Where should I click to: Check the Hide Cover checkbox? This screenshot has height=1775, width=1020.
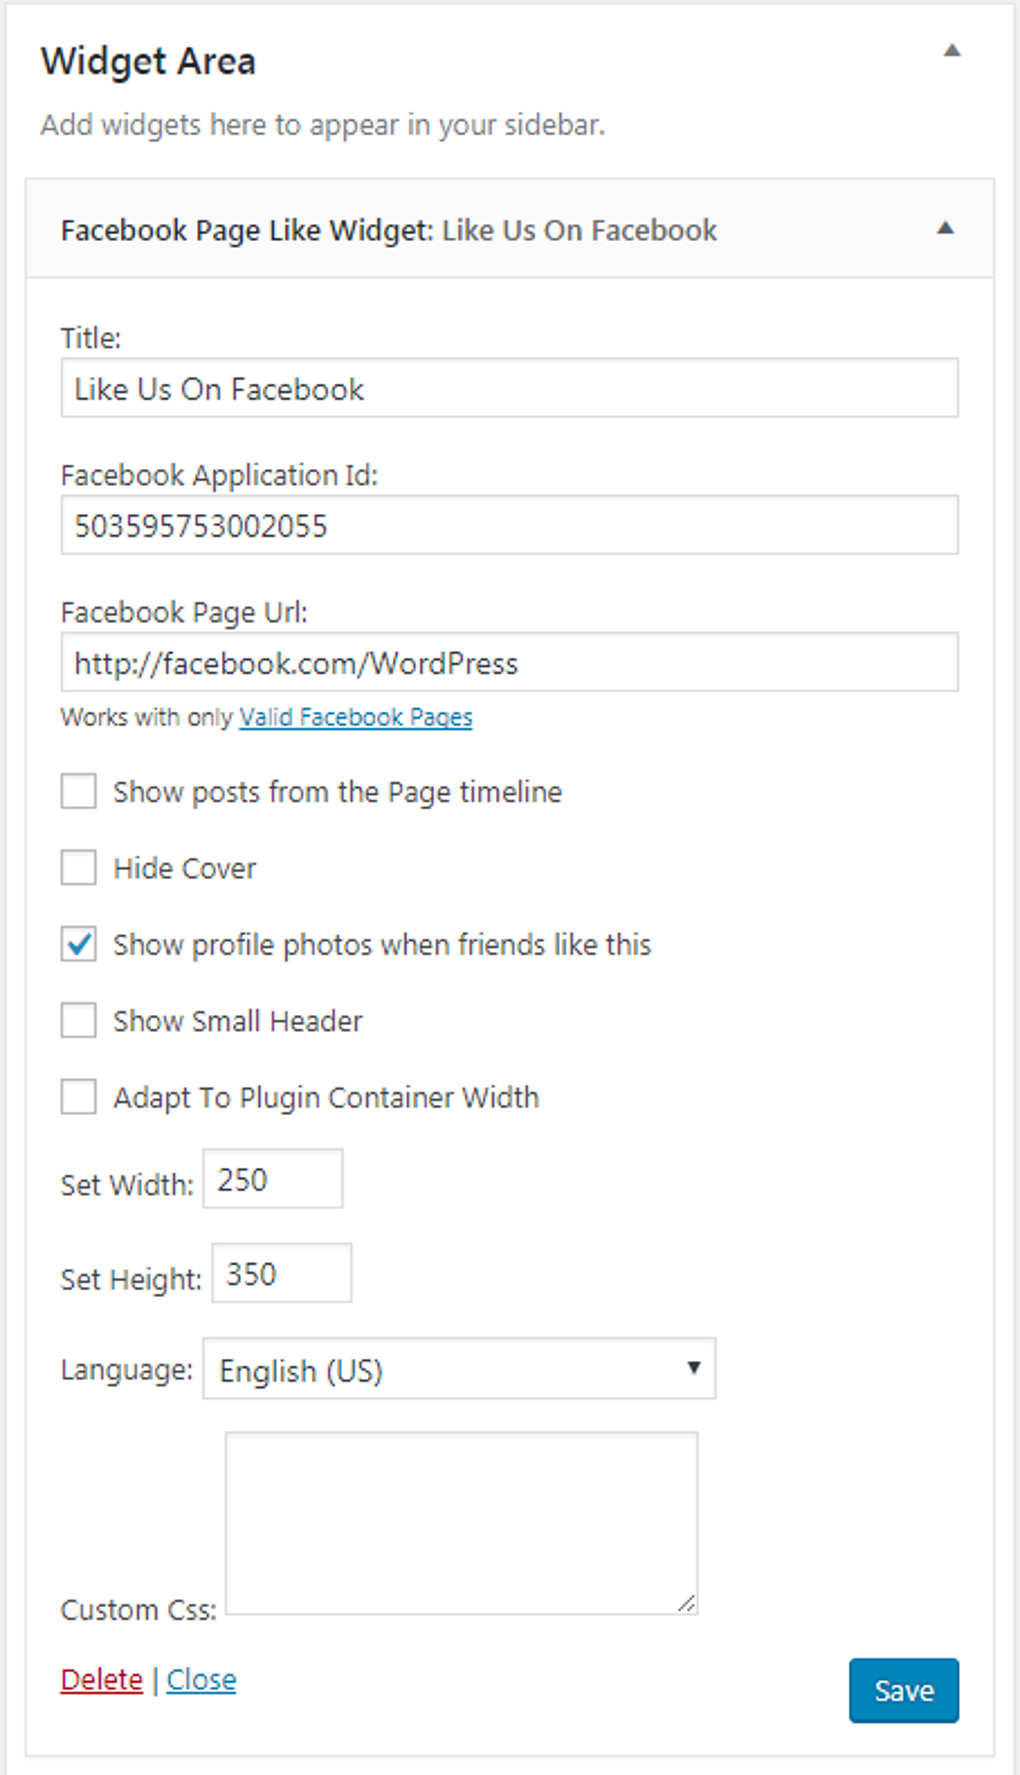79,867
